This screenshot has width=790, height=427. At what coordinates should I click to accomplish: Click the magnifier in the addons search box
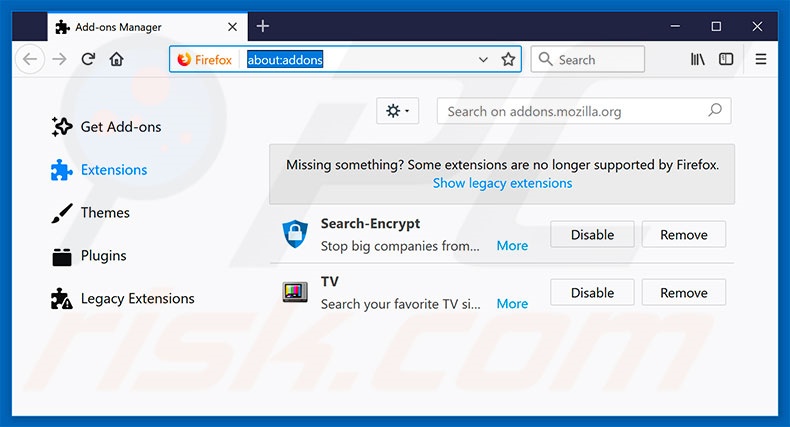(715, 110)
